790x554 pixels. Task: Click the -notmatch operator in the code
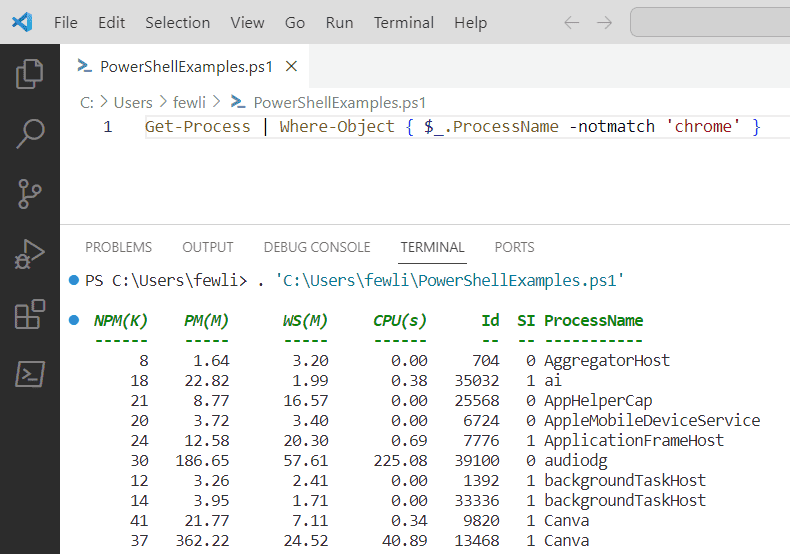(x=612, y=126)
